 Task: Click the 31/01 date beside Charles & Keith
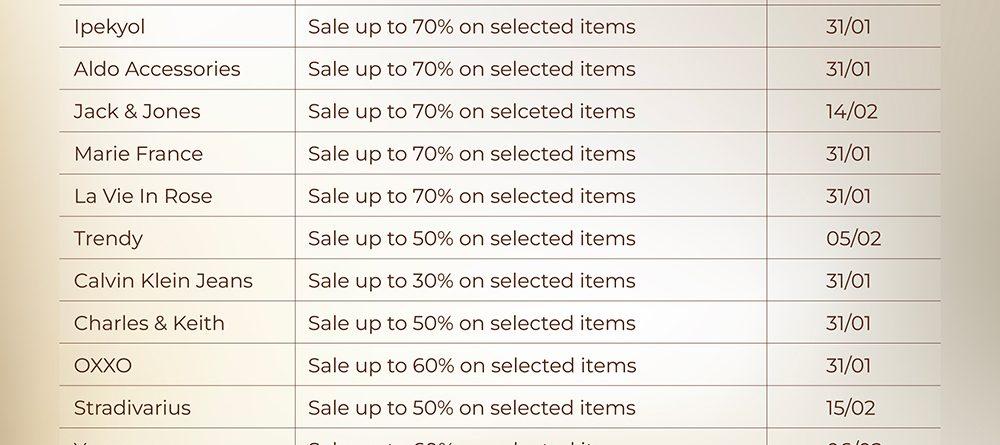tap(848, 323)
